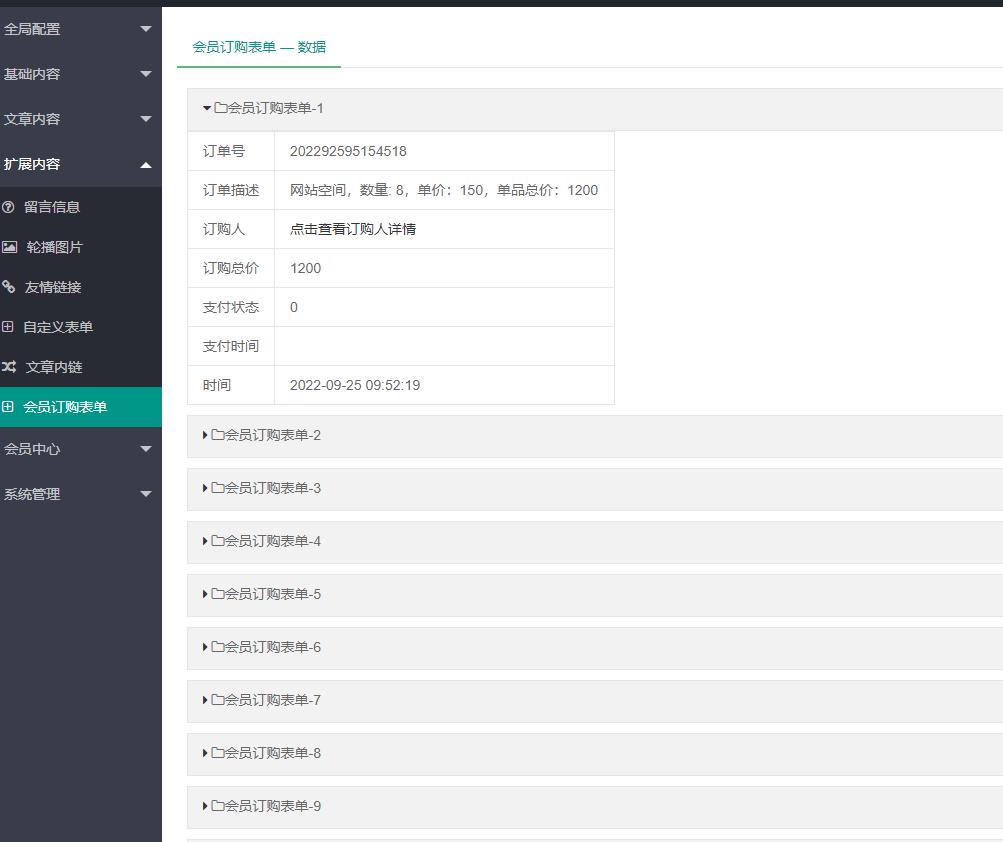Click the 留言信息 question-mark icon
Viewport: 1003px width, 842px height.
tap(9, 207)
